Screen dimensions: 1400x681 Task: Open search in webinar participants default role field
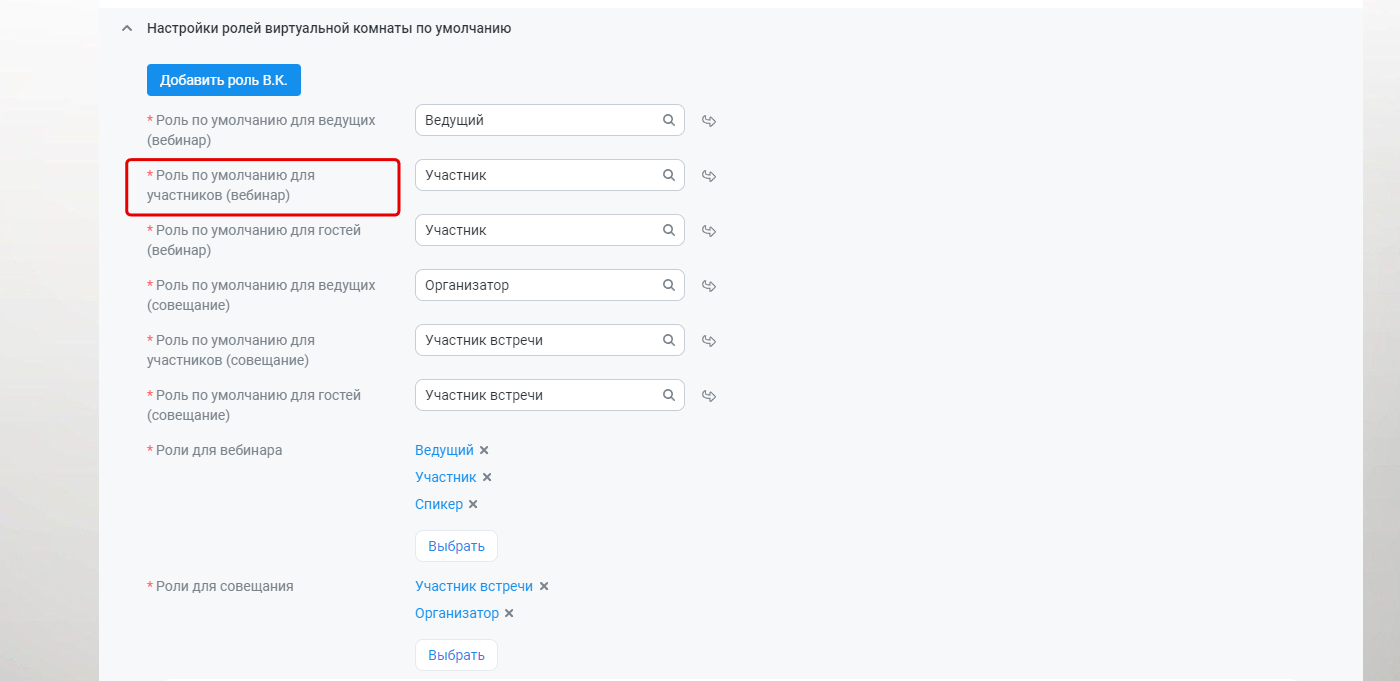(x=669, y=175)
